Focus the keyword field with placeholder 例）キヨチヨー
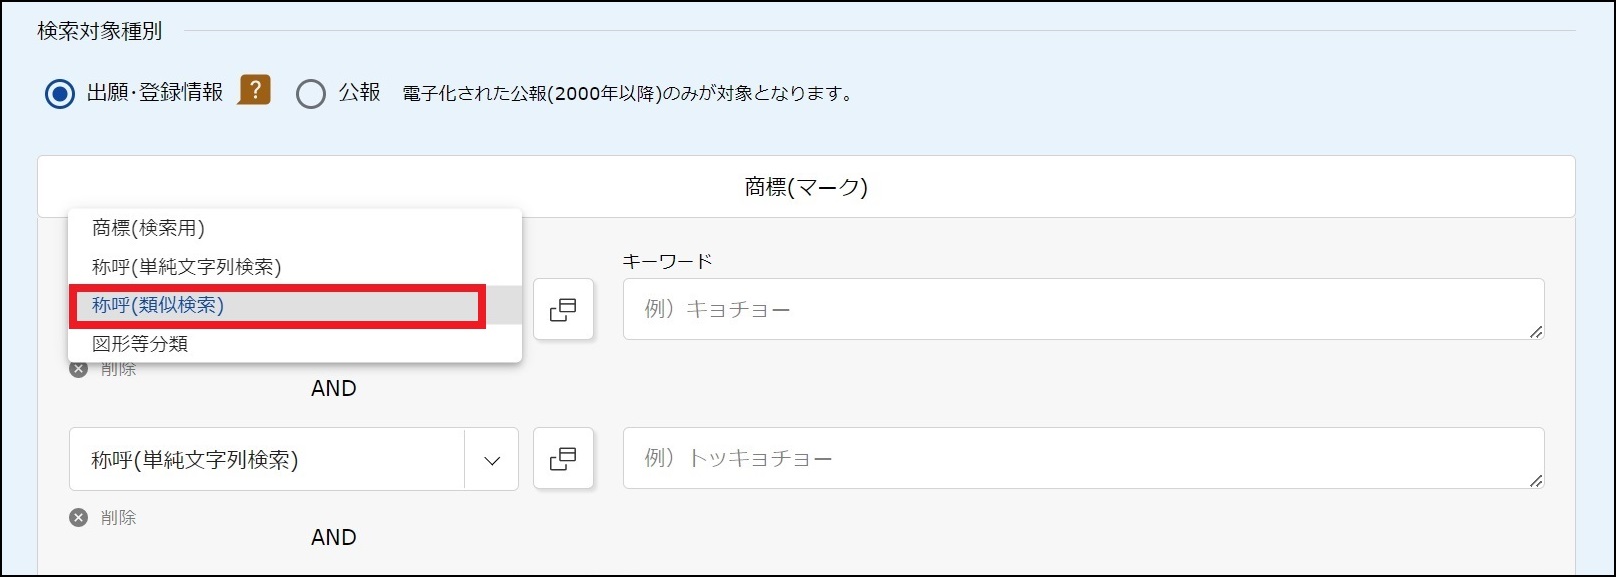The width and height of the screenshot is (1616, 577). point(1080,309)
